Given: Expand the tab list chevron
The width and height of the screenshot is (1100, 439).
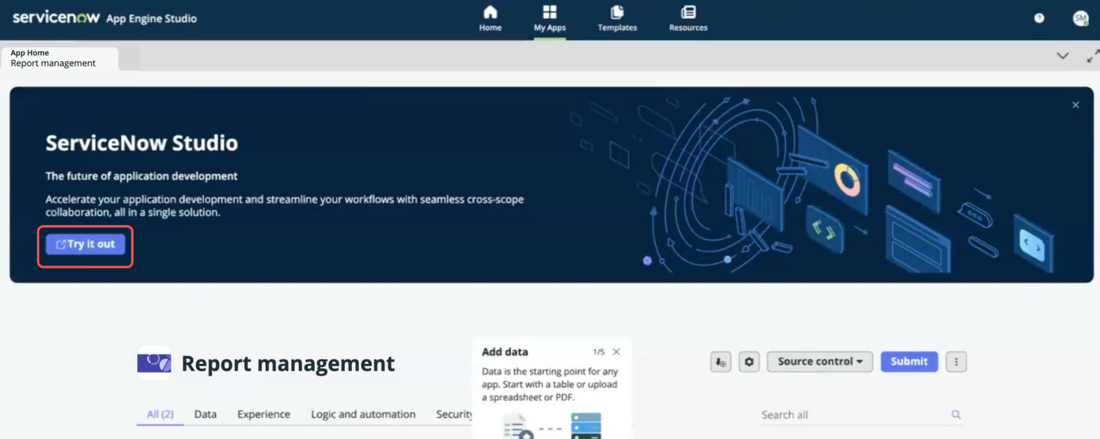Looking at the screenshot, I should tap(1063, 56).
